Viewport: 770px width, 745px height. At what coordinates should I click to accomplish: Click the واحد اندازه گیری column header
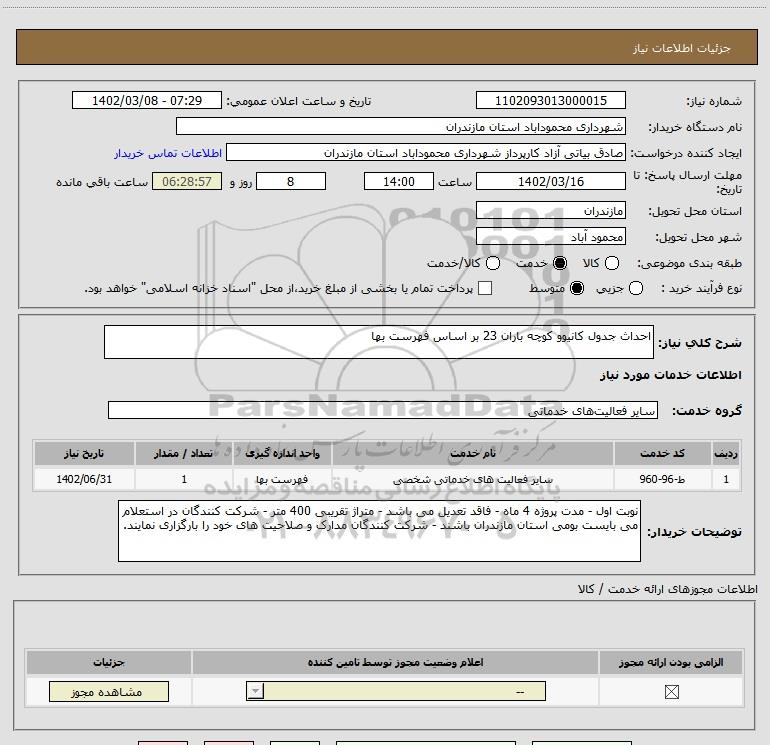(282, 453)
